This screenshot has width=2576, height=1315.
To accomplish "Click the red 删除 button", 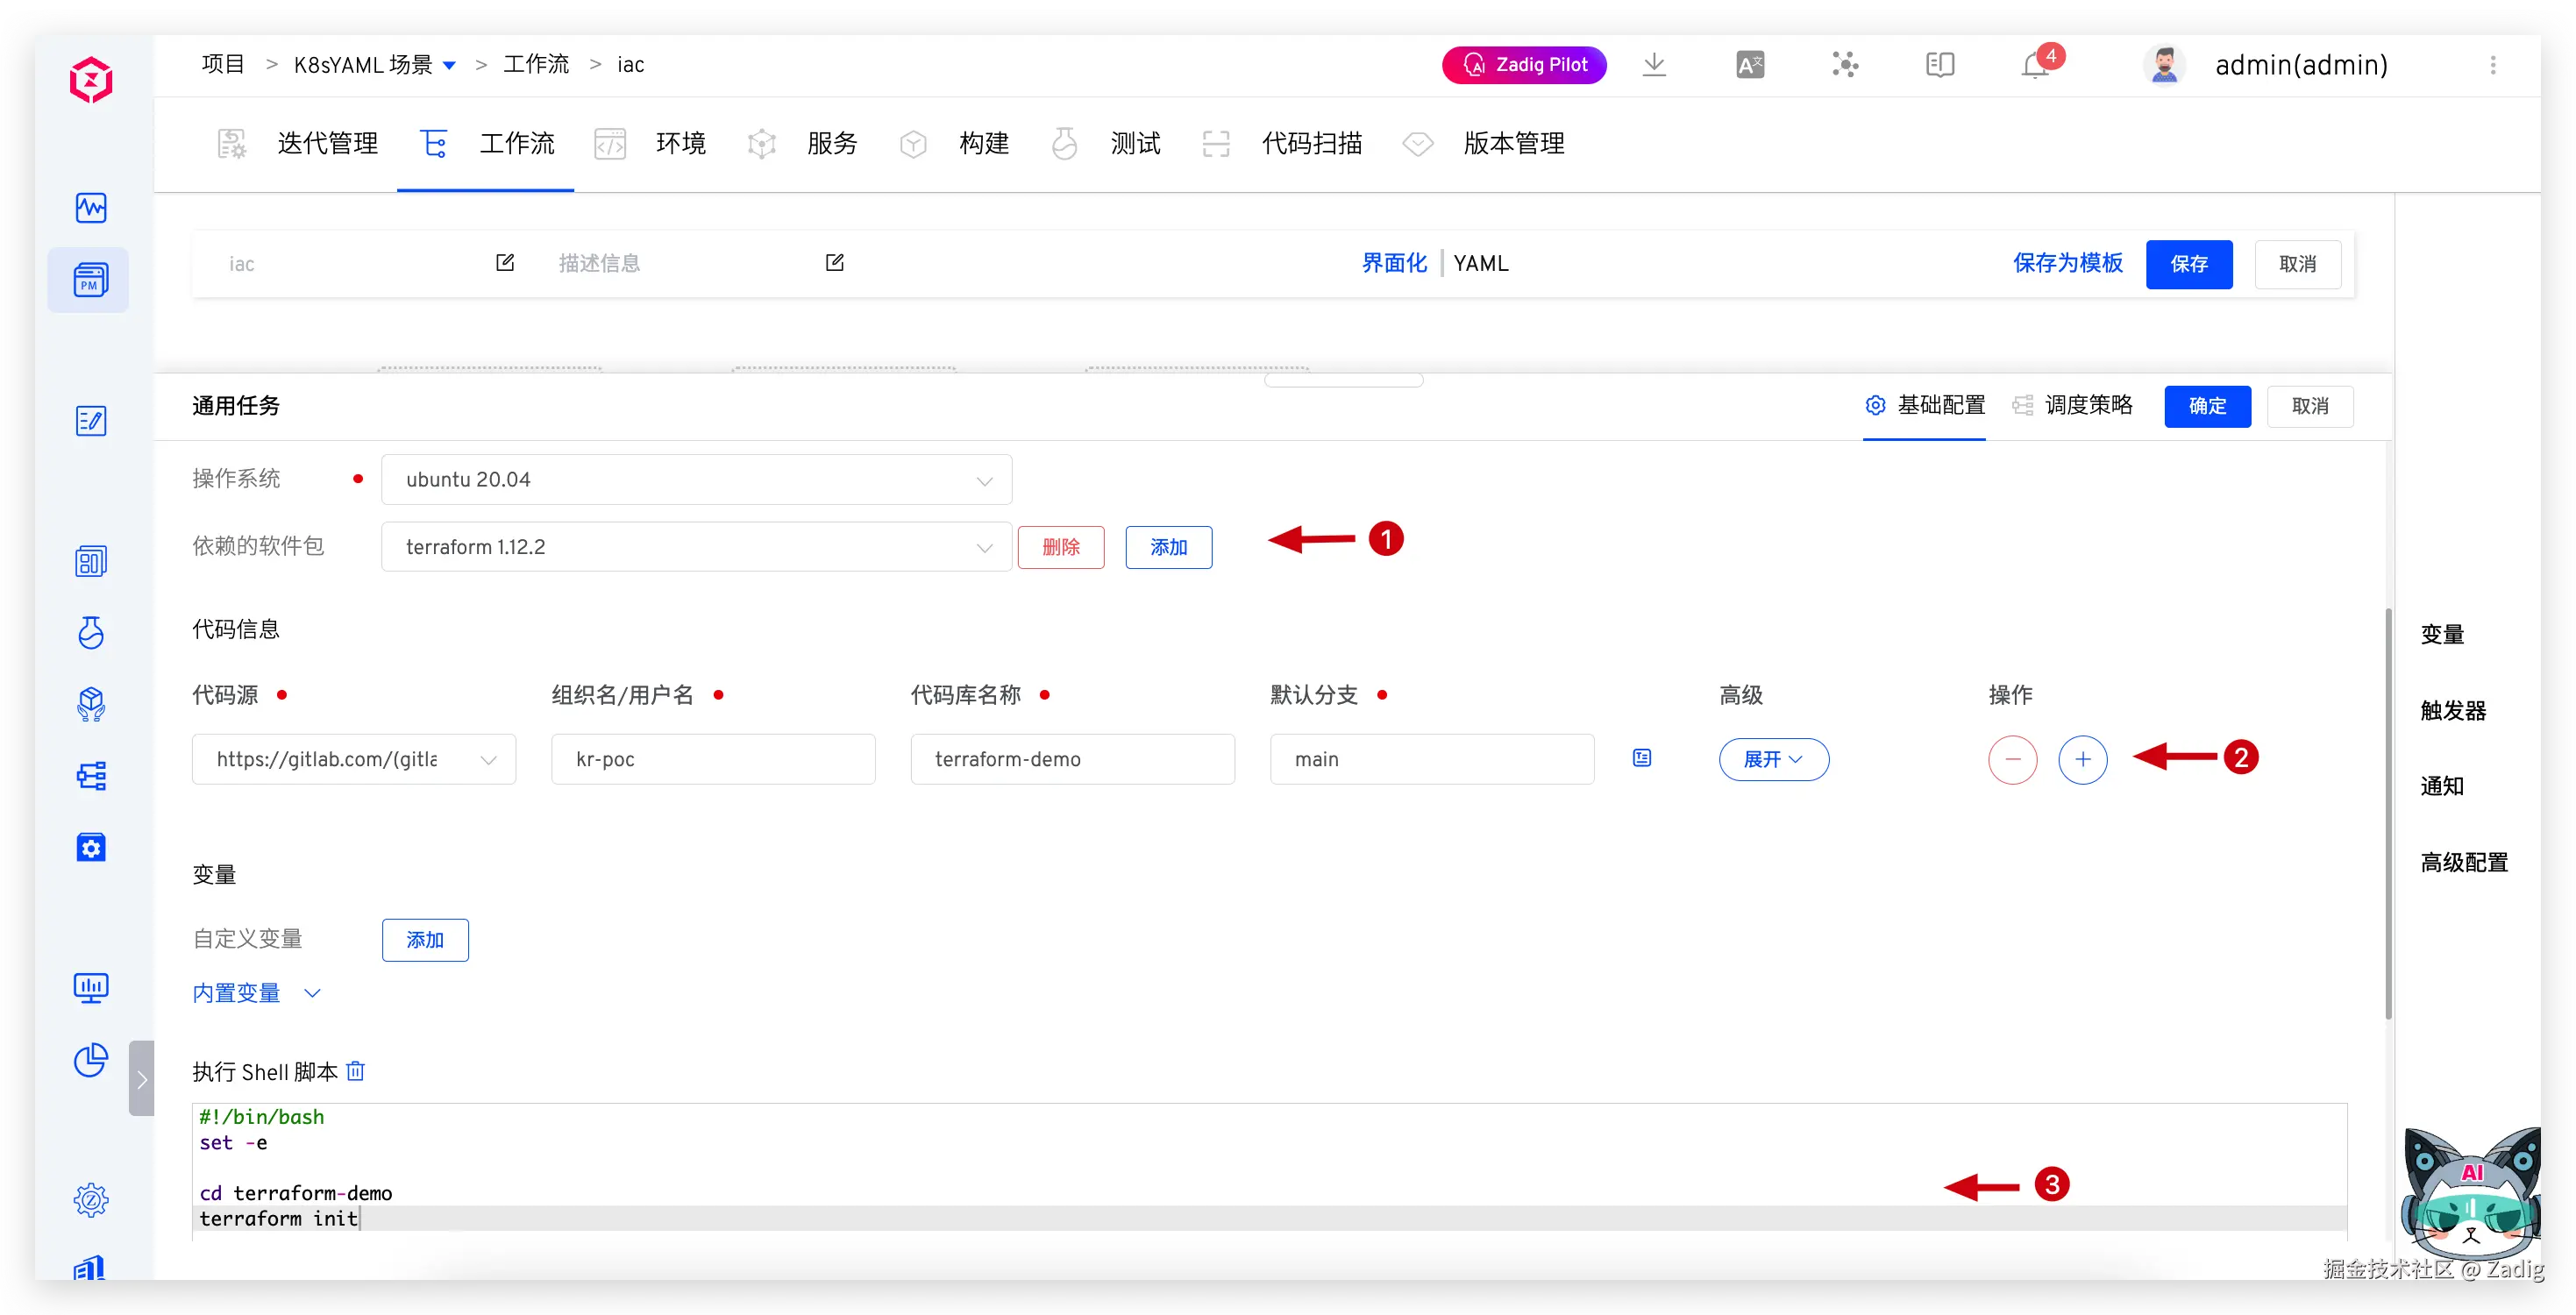I will 1060,547.
